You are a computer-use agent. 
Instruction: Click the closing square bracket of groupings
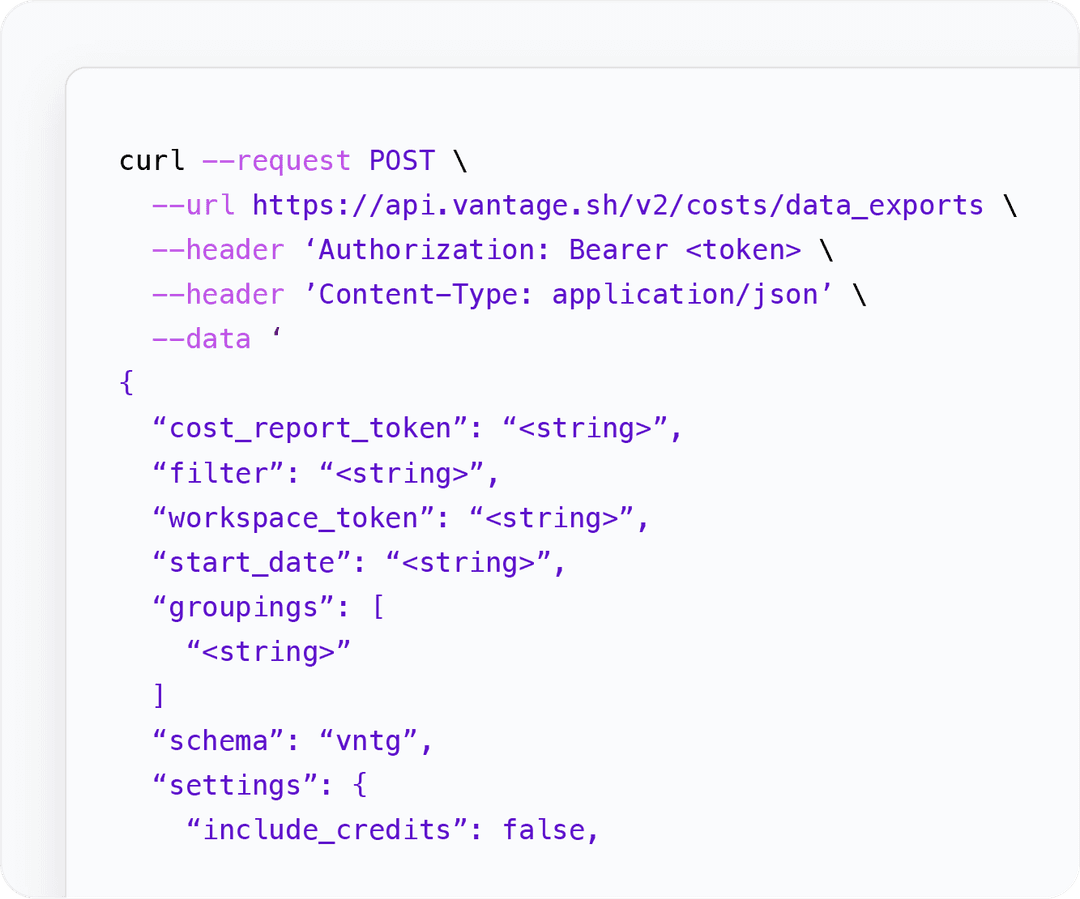(x=159, y=696)
